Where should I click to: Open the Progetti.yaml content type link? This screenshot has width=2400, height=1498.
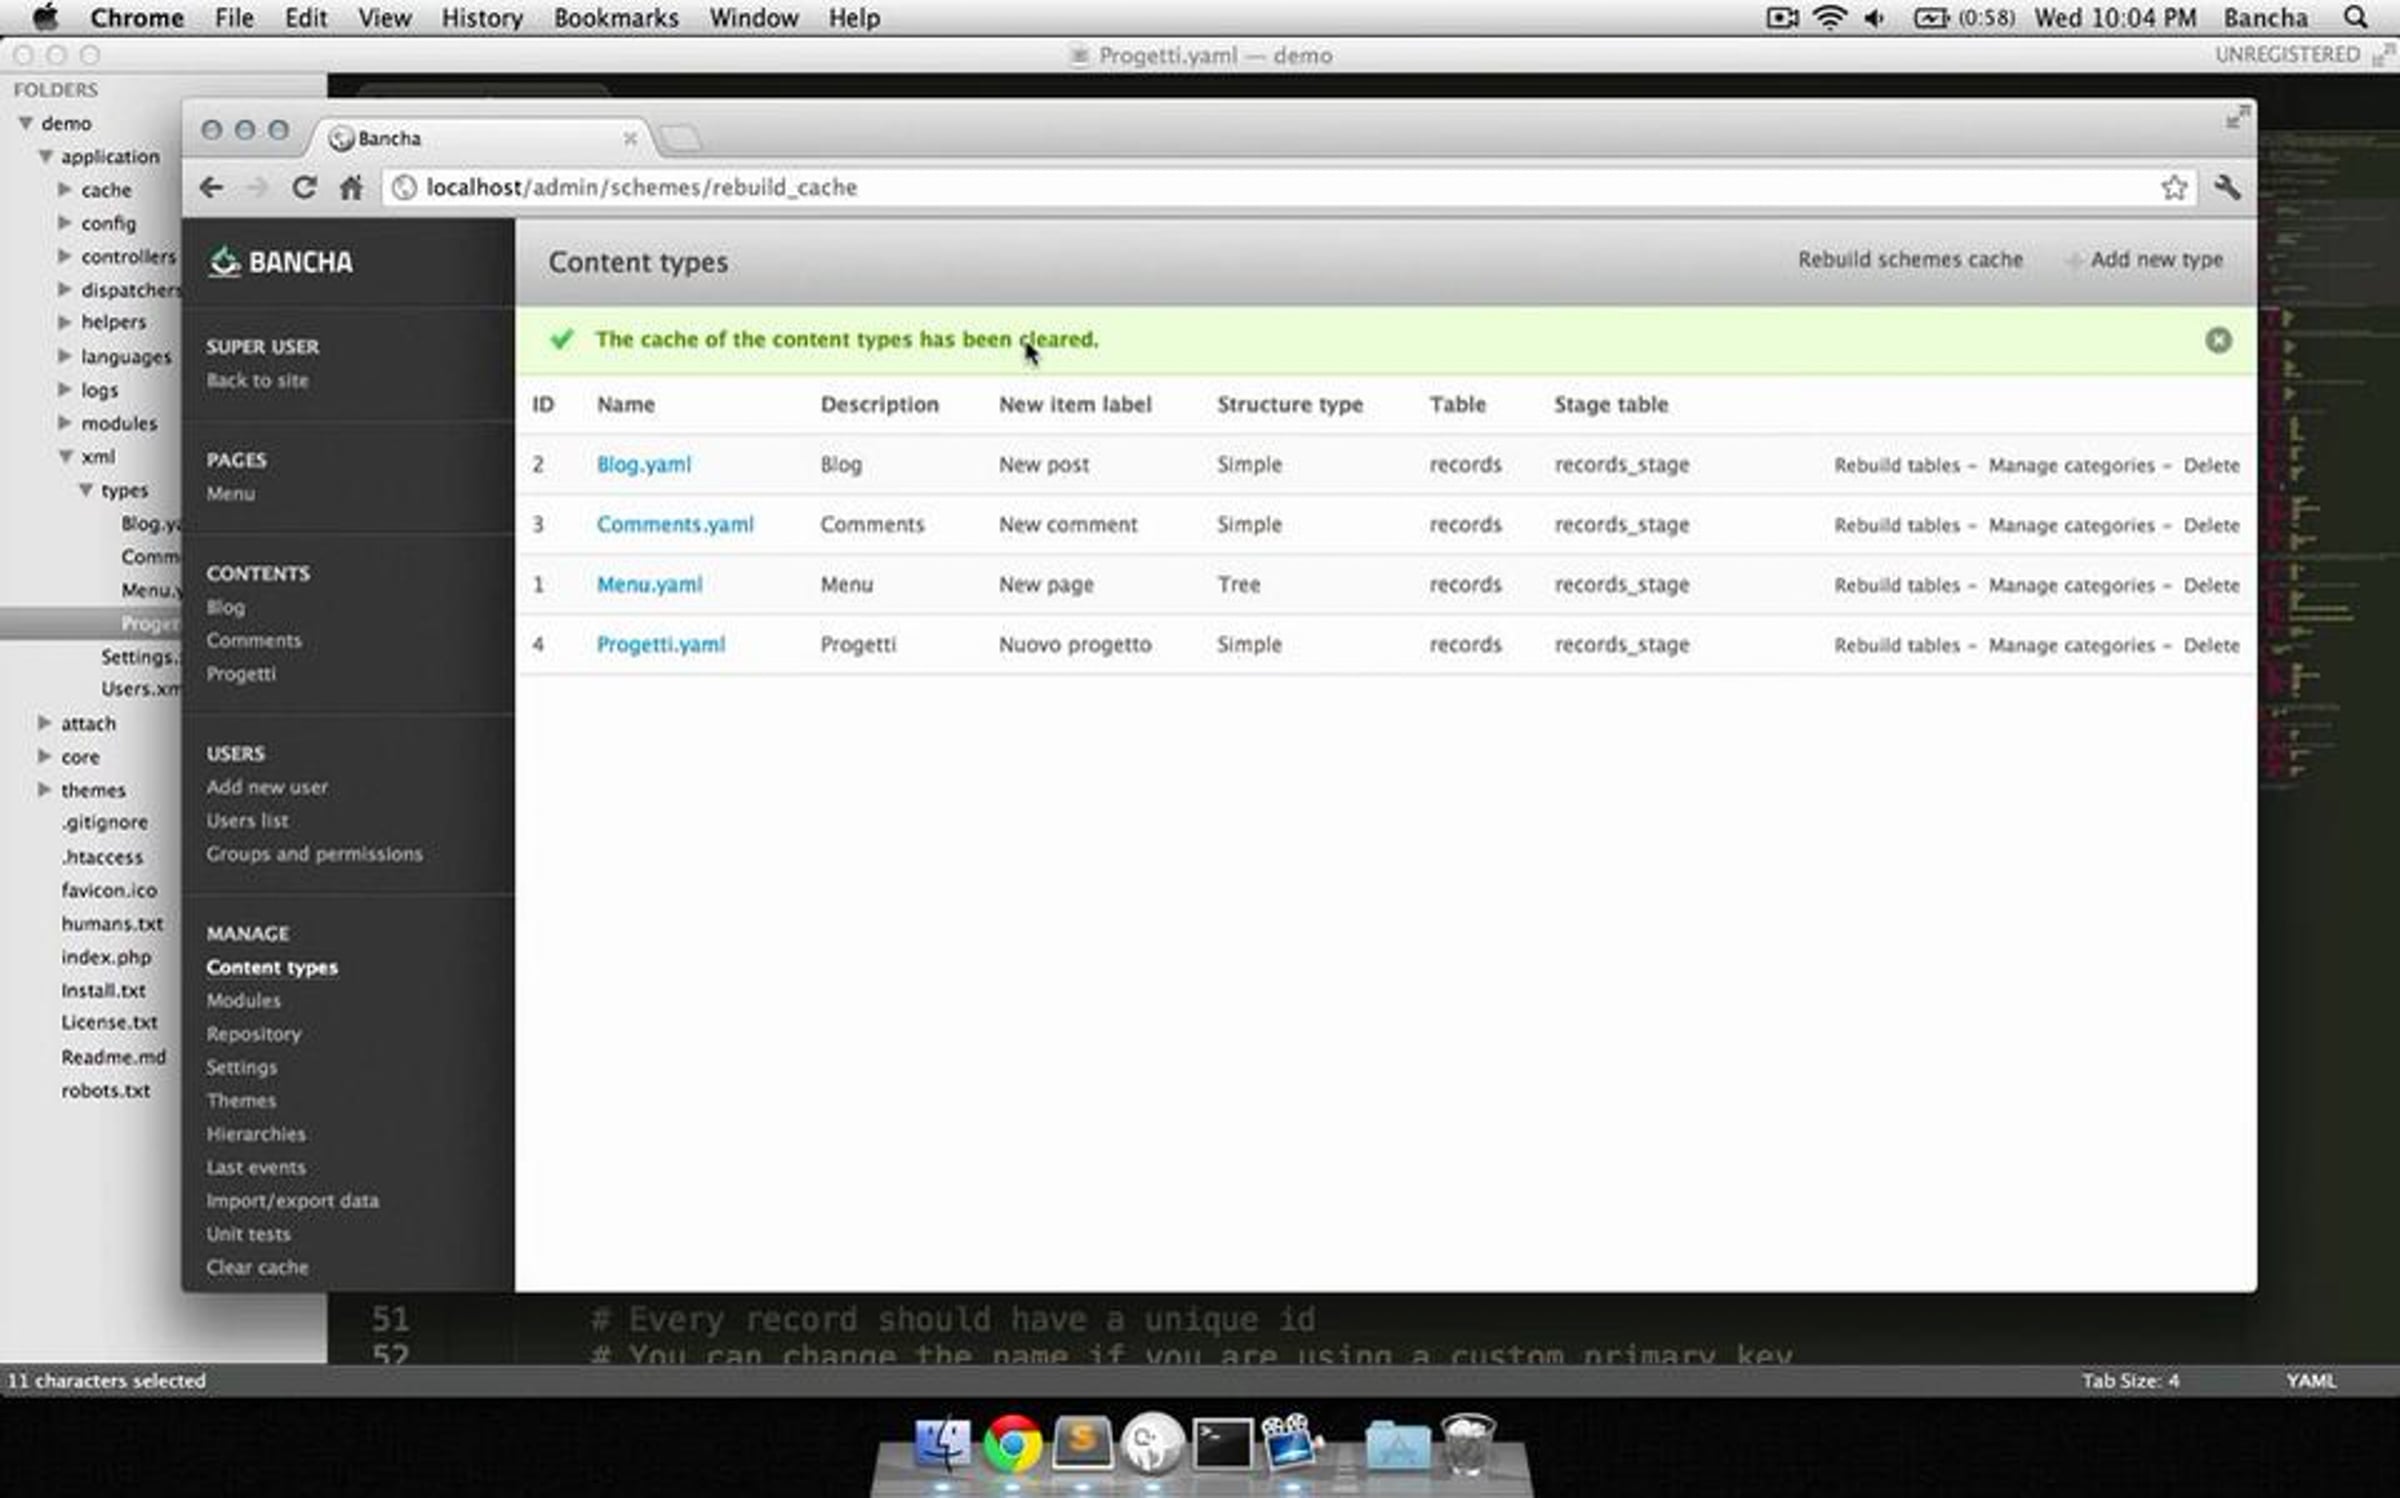point(660,645)
